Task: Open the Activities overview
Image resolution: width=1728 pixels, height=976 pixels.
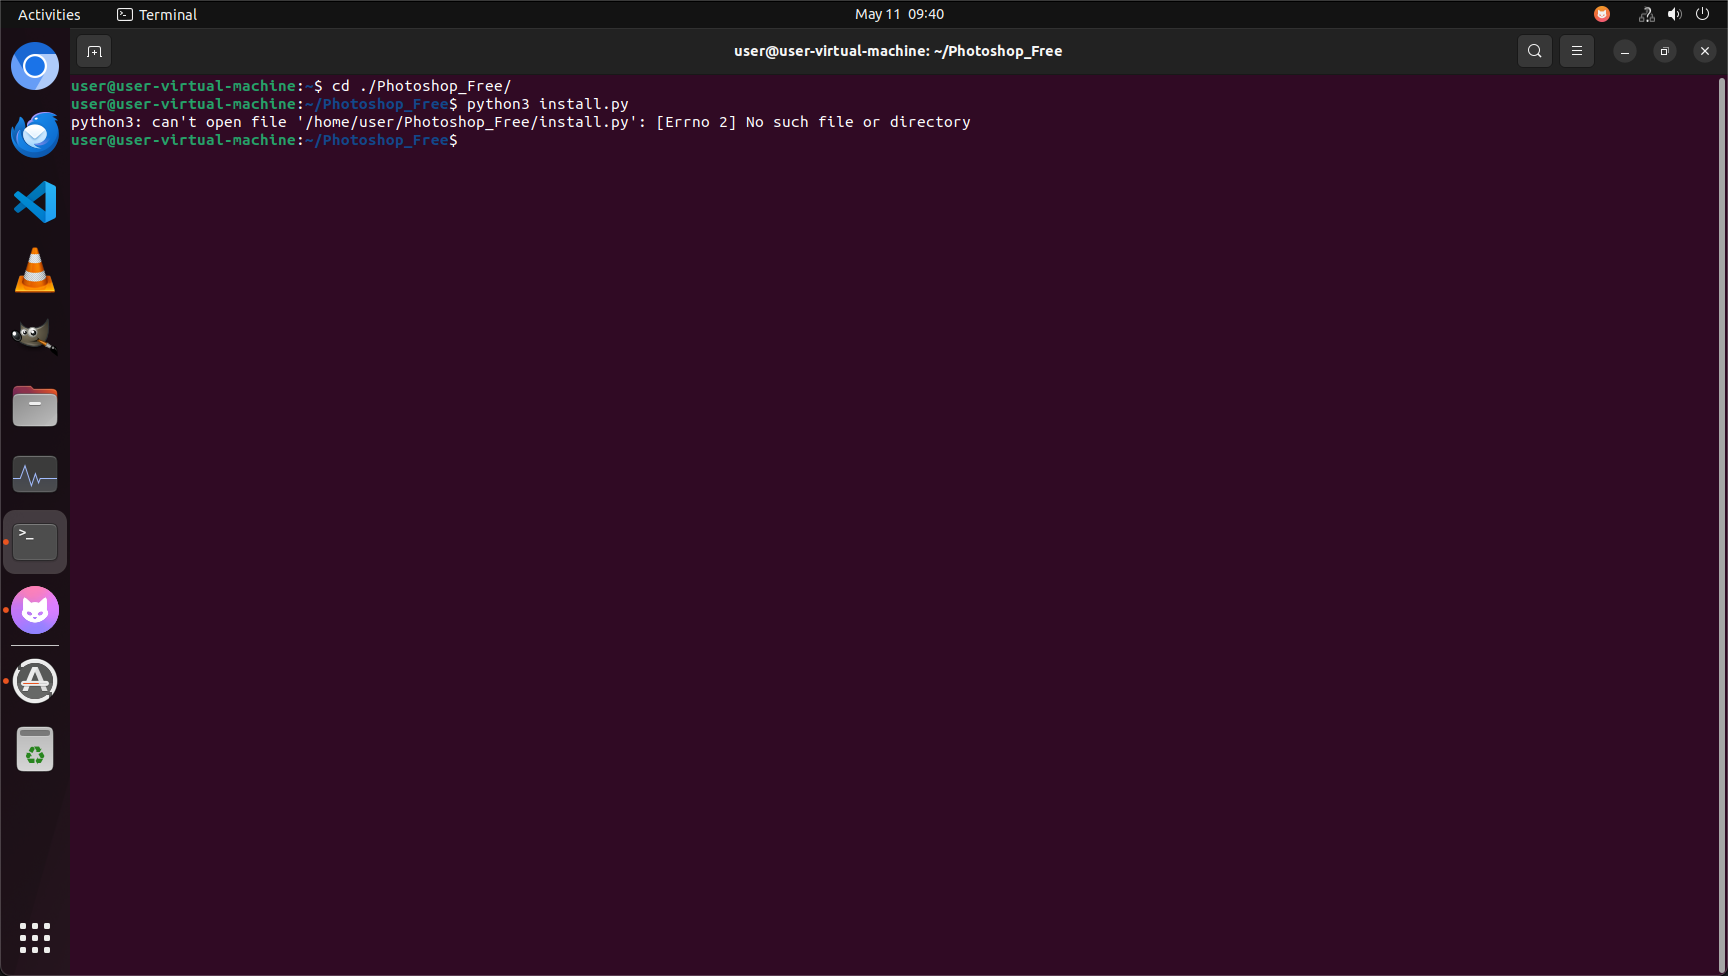Action: [x=49, y=14]
